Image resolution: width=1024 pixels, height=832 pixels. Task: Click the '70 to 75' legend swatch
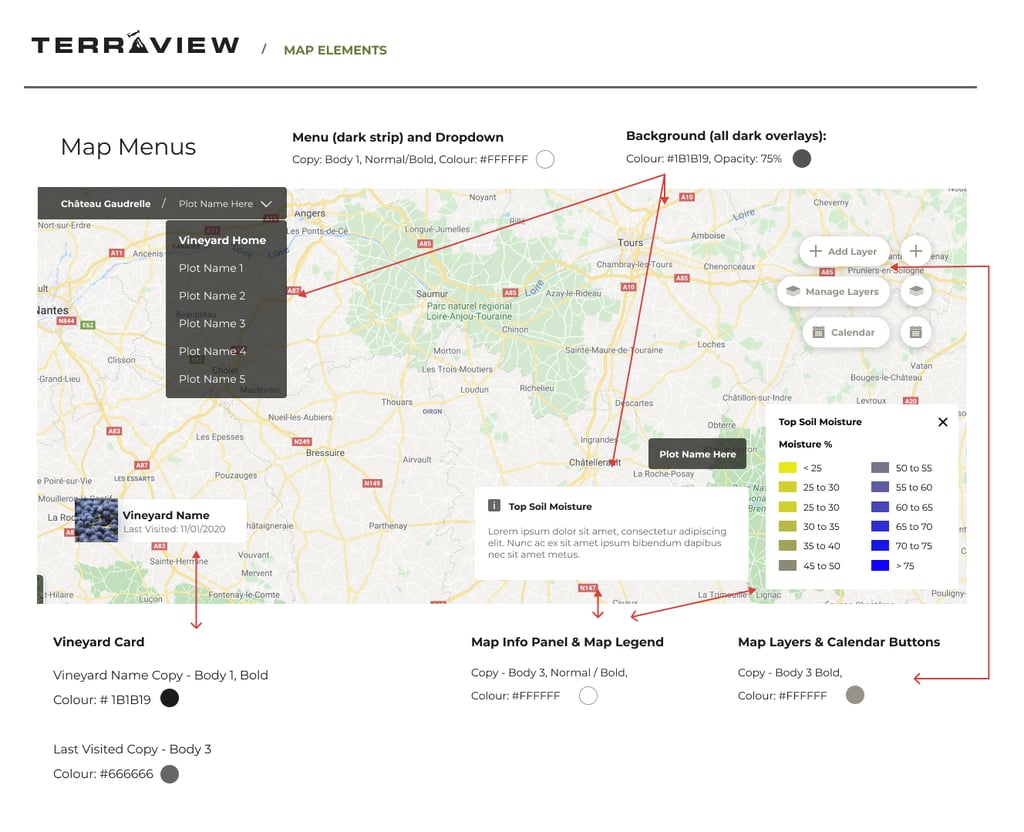(x=880, y=546)
